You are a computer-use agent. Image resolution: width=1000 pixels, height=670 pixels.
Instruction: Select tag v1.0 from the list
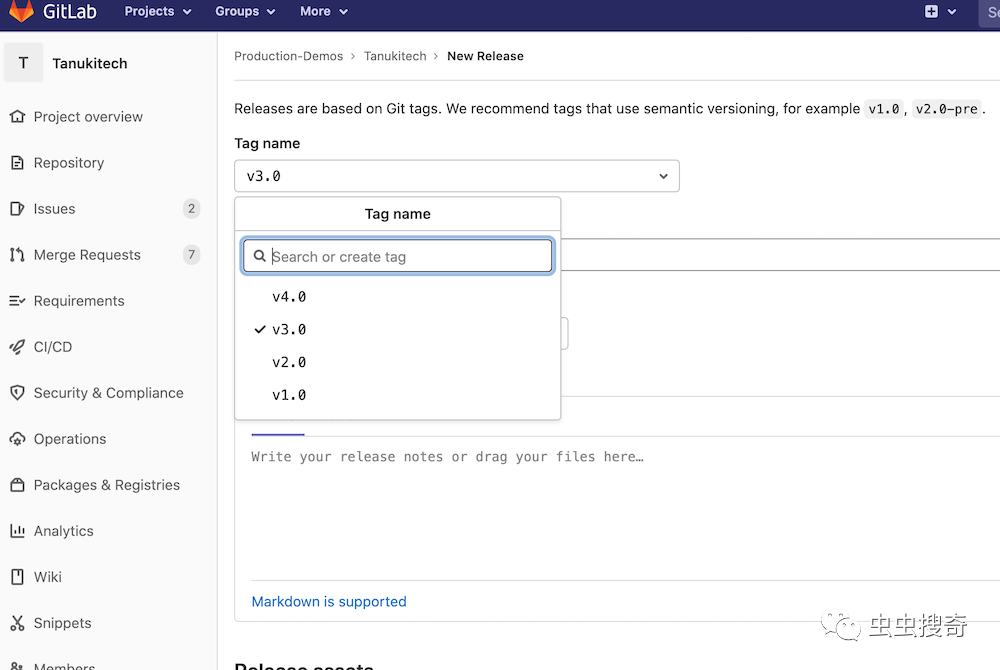[x=397, y=395]
